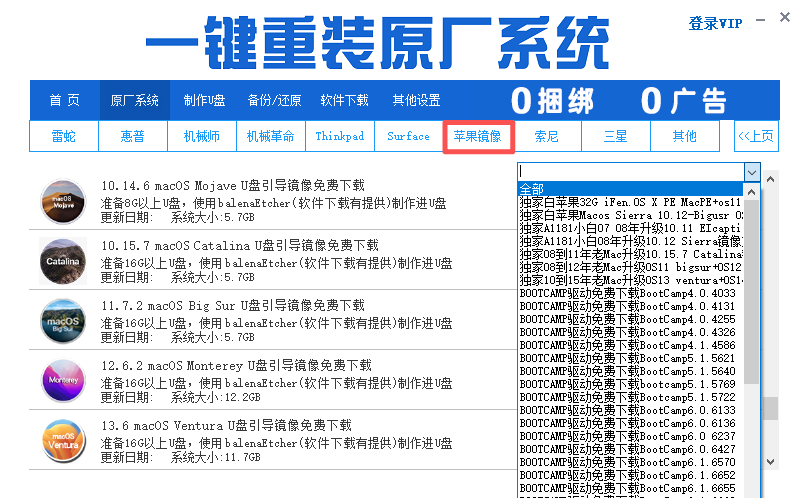Choose the 雷蛇 brand button
This screenshot has height=498, width=808.
click(64, 136)
